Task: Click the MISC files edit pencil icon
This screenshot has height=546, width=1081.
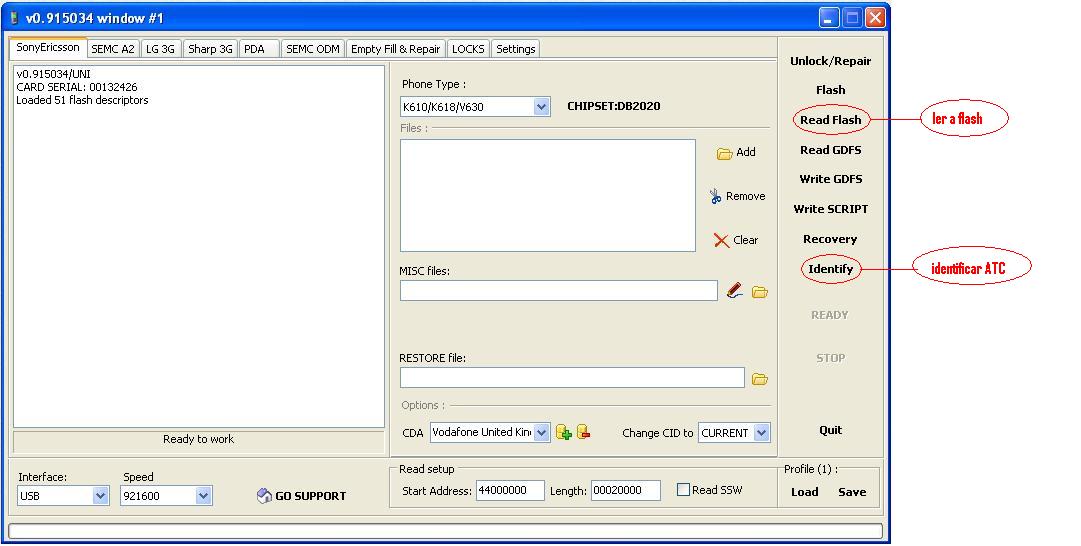Action: (x=735, y=291)
